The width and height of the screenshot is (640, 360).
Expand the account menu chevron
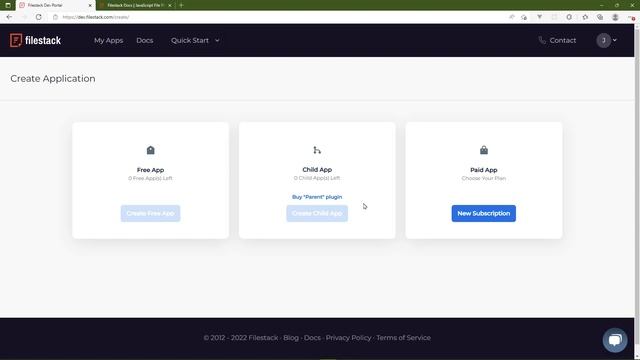[x=615, y=40]
